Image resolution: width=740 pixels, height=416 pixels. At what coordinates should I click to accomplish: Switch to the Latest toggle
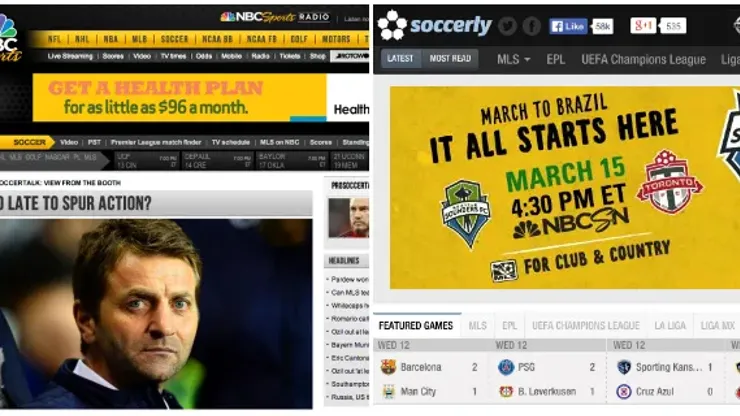point(400,59)
